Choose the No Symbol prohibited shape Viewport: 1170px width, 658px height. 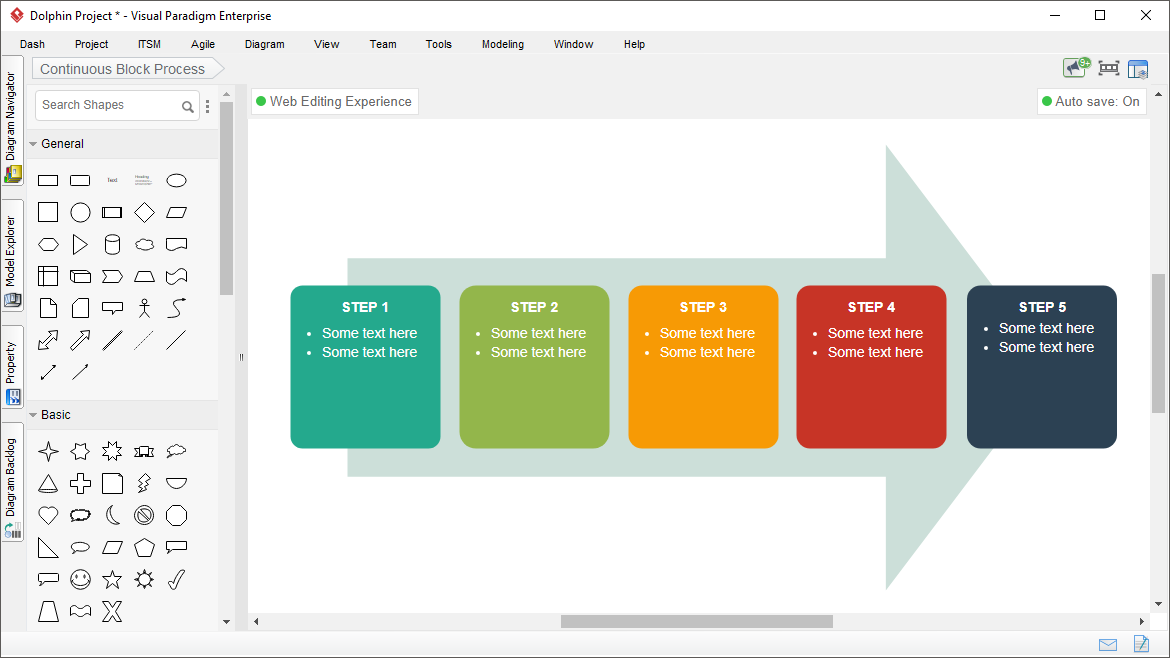pos(144,516)
